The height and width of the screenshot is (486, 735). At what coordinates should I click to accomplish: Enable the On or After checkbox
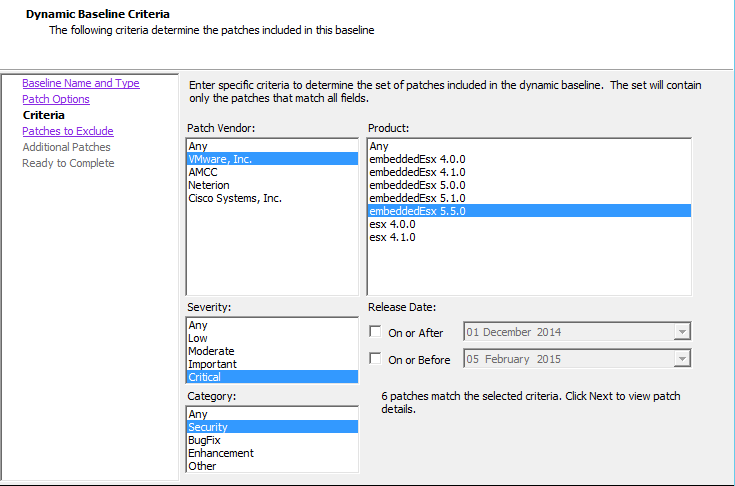[375, 332]
